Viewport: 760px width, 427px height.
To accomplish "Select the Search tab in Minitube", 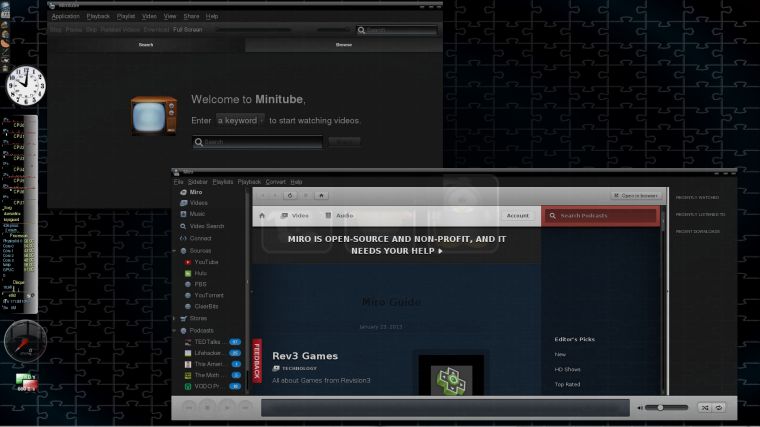I will 146,45.
